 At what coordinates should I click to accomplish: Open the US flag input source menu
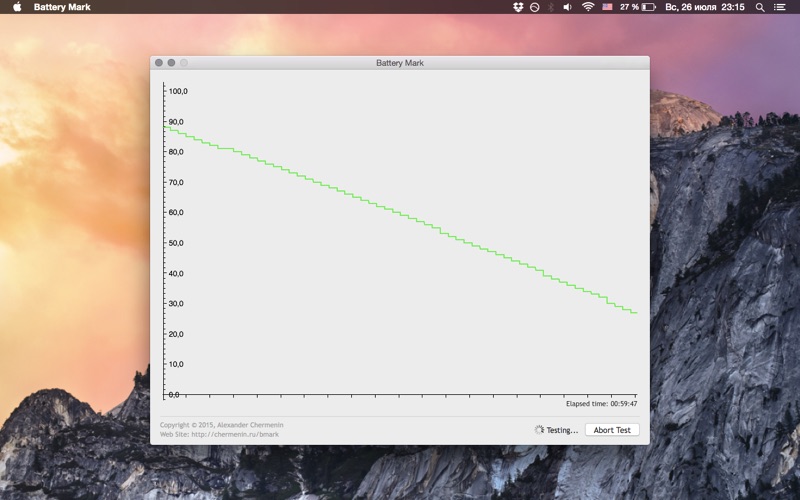[607, 7]
